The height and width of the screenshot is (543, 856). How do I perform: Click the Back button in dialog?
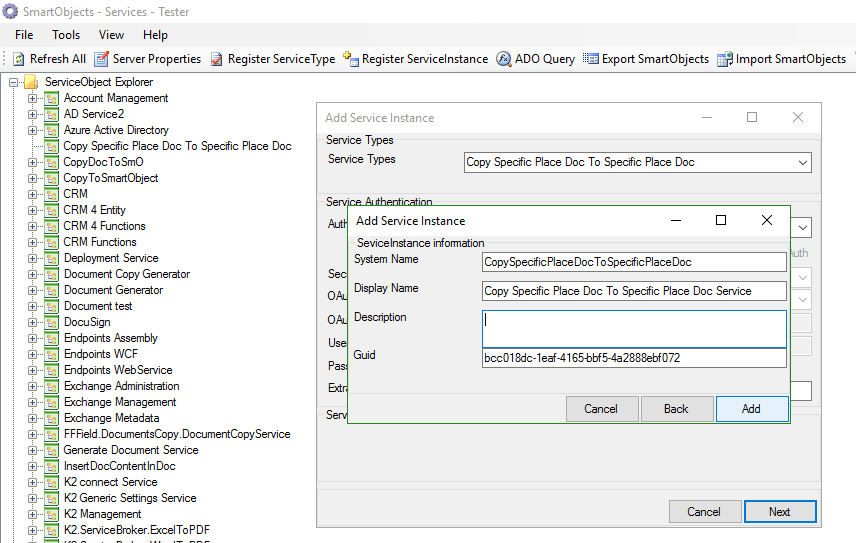(x=676, y=409)
